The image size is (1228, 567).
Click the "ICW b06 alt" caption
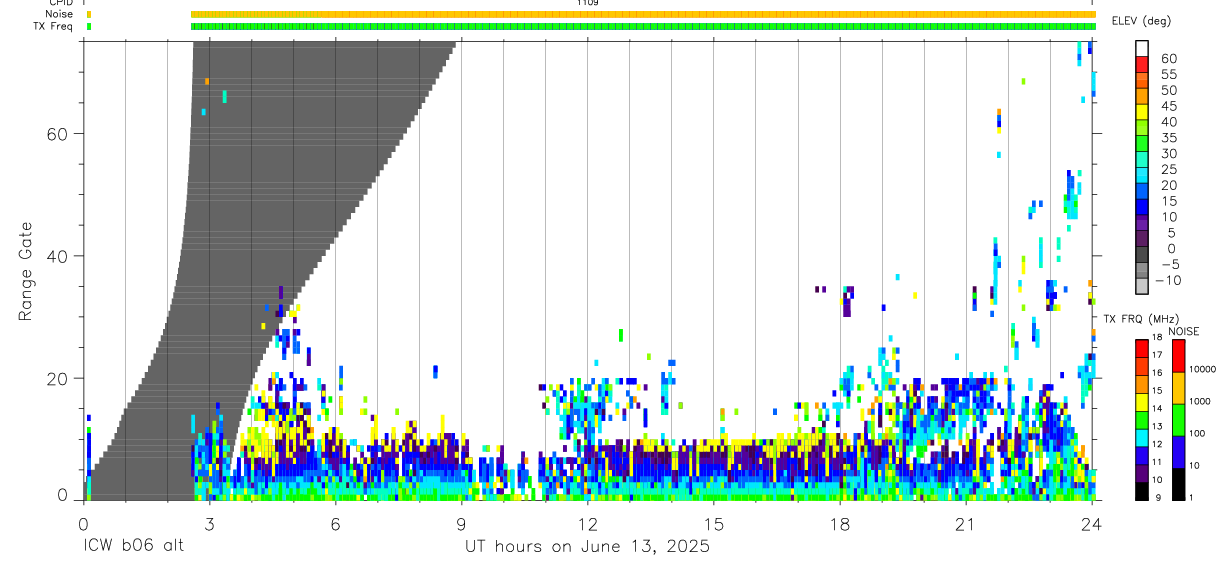pos(133,546)
